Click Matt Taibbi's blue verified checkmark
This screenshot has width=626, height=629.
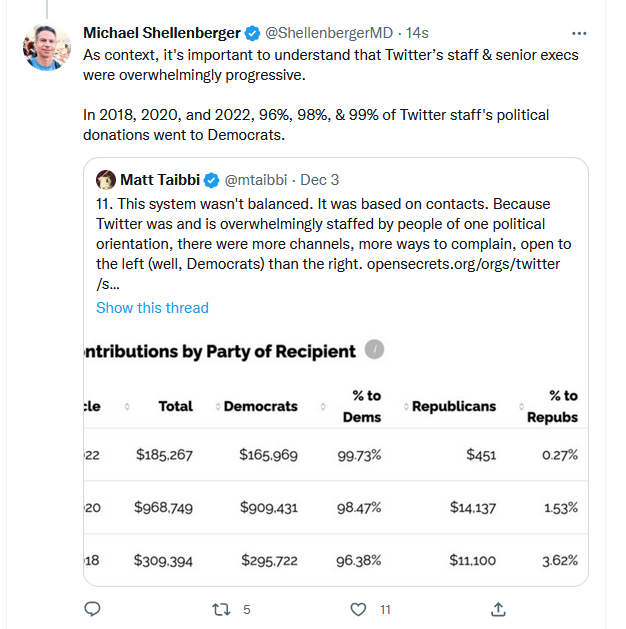pyautogui.click(x=212, y=180)
